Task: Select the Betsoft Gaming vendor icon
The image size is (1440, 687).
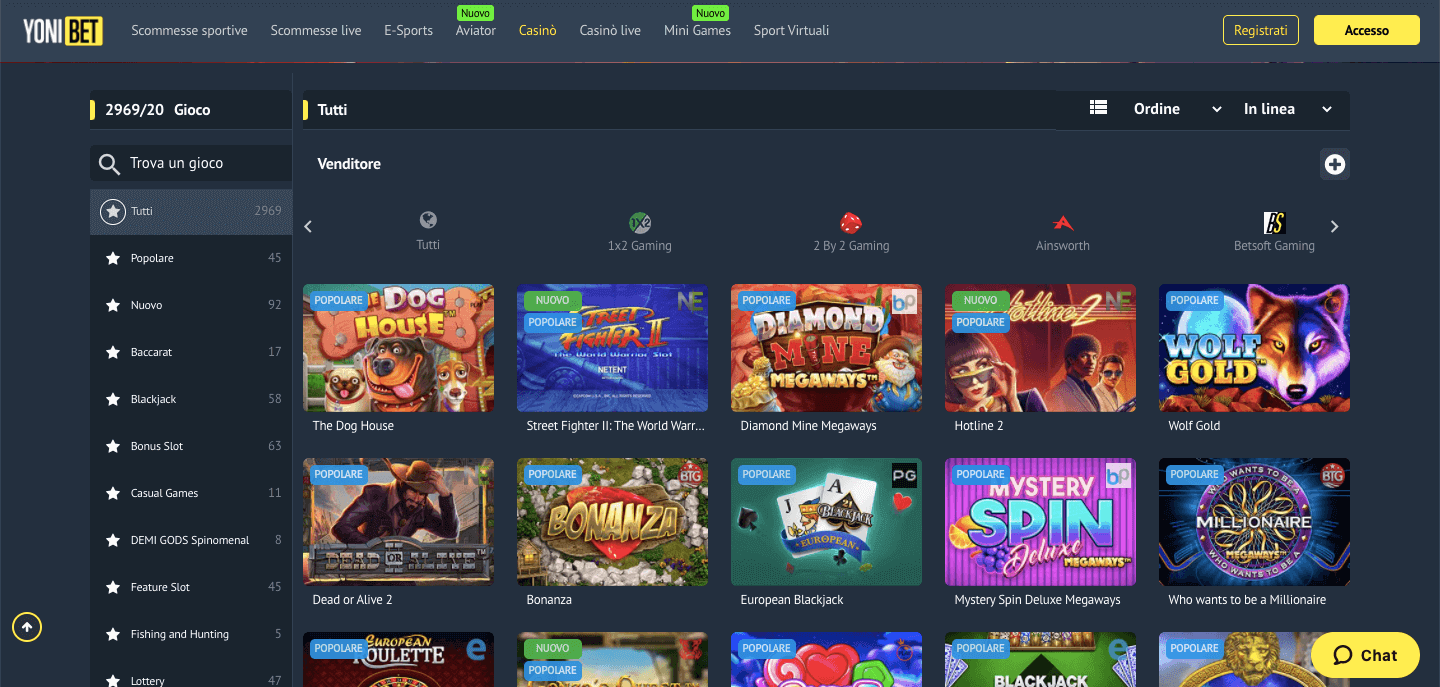Action: click(x=1274, y=222)
